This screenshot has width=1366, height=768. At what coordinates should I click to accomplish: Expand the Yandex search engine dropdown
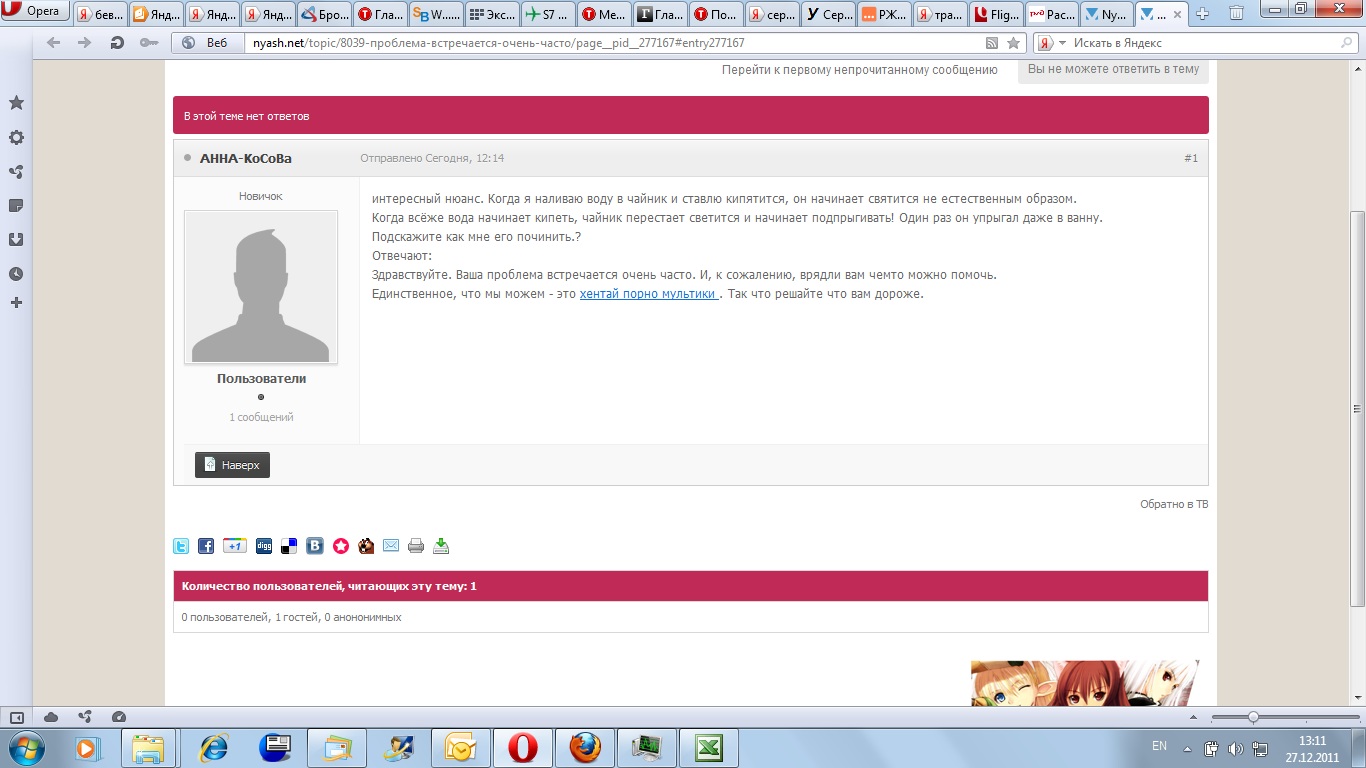pyautogui.click(x=1062, y=43)
